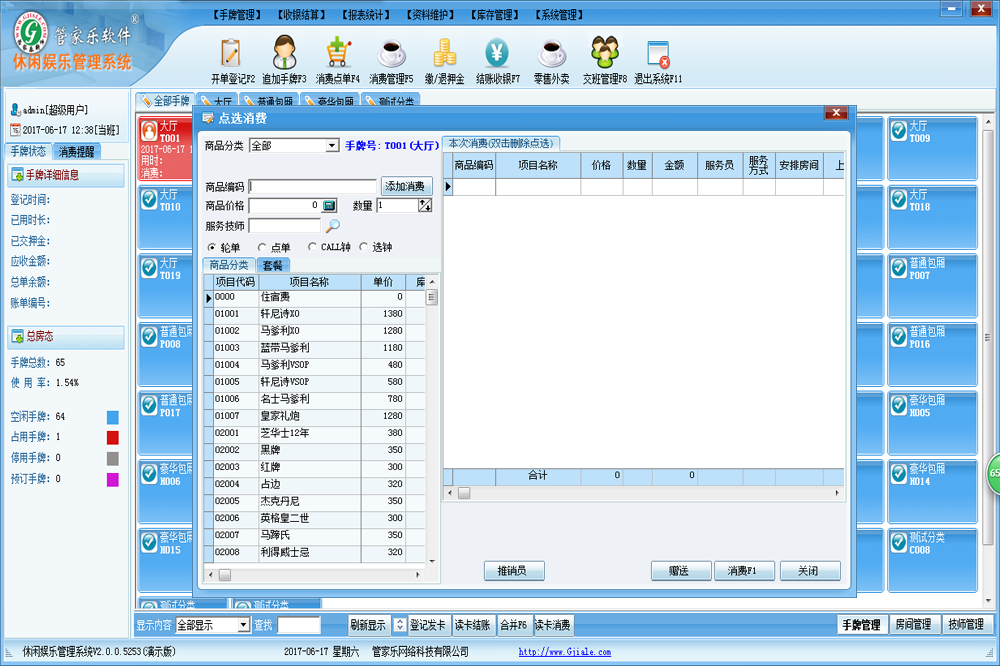Select the 轩尼诗XO row in product list
Viewport: 1000px width, 666px height.
tap(314, 314)
